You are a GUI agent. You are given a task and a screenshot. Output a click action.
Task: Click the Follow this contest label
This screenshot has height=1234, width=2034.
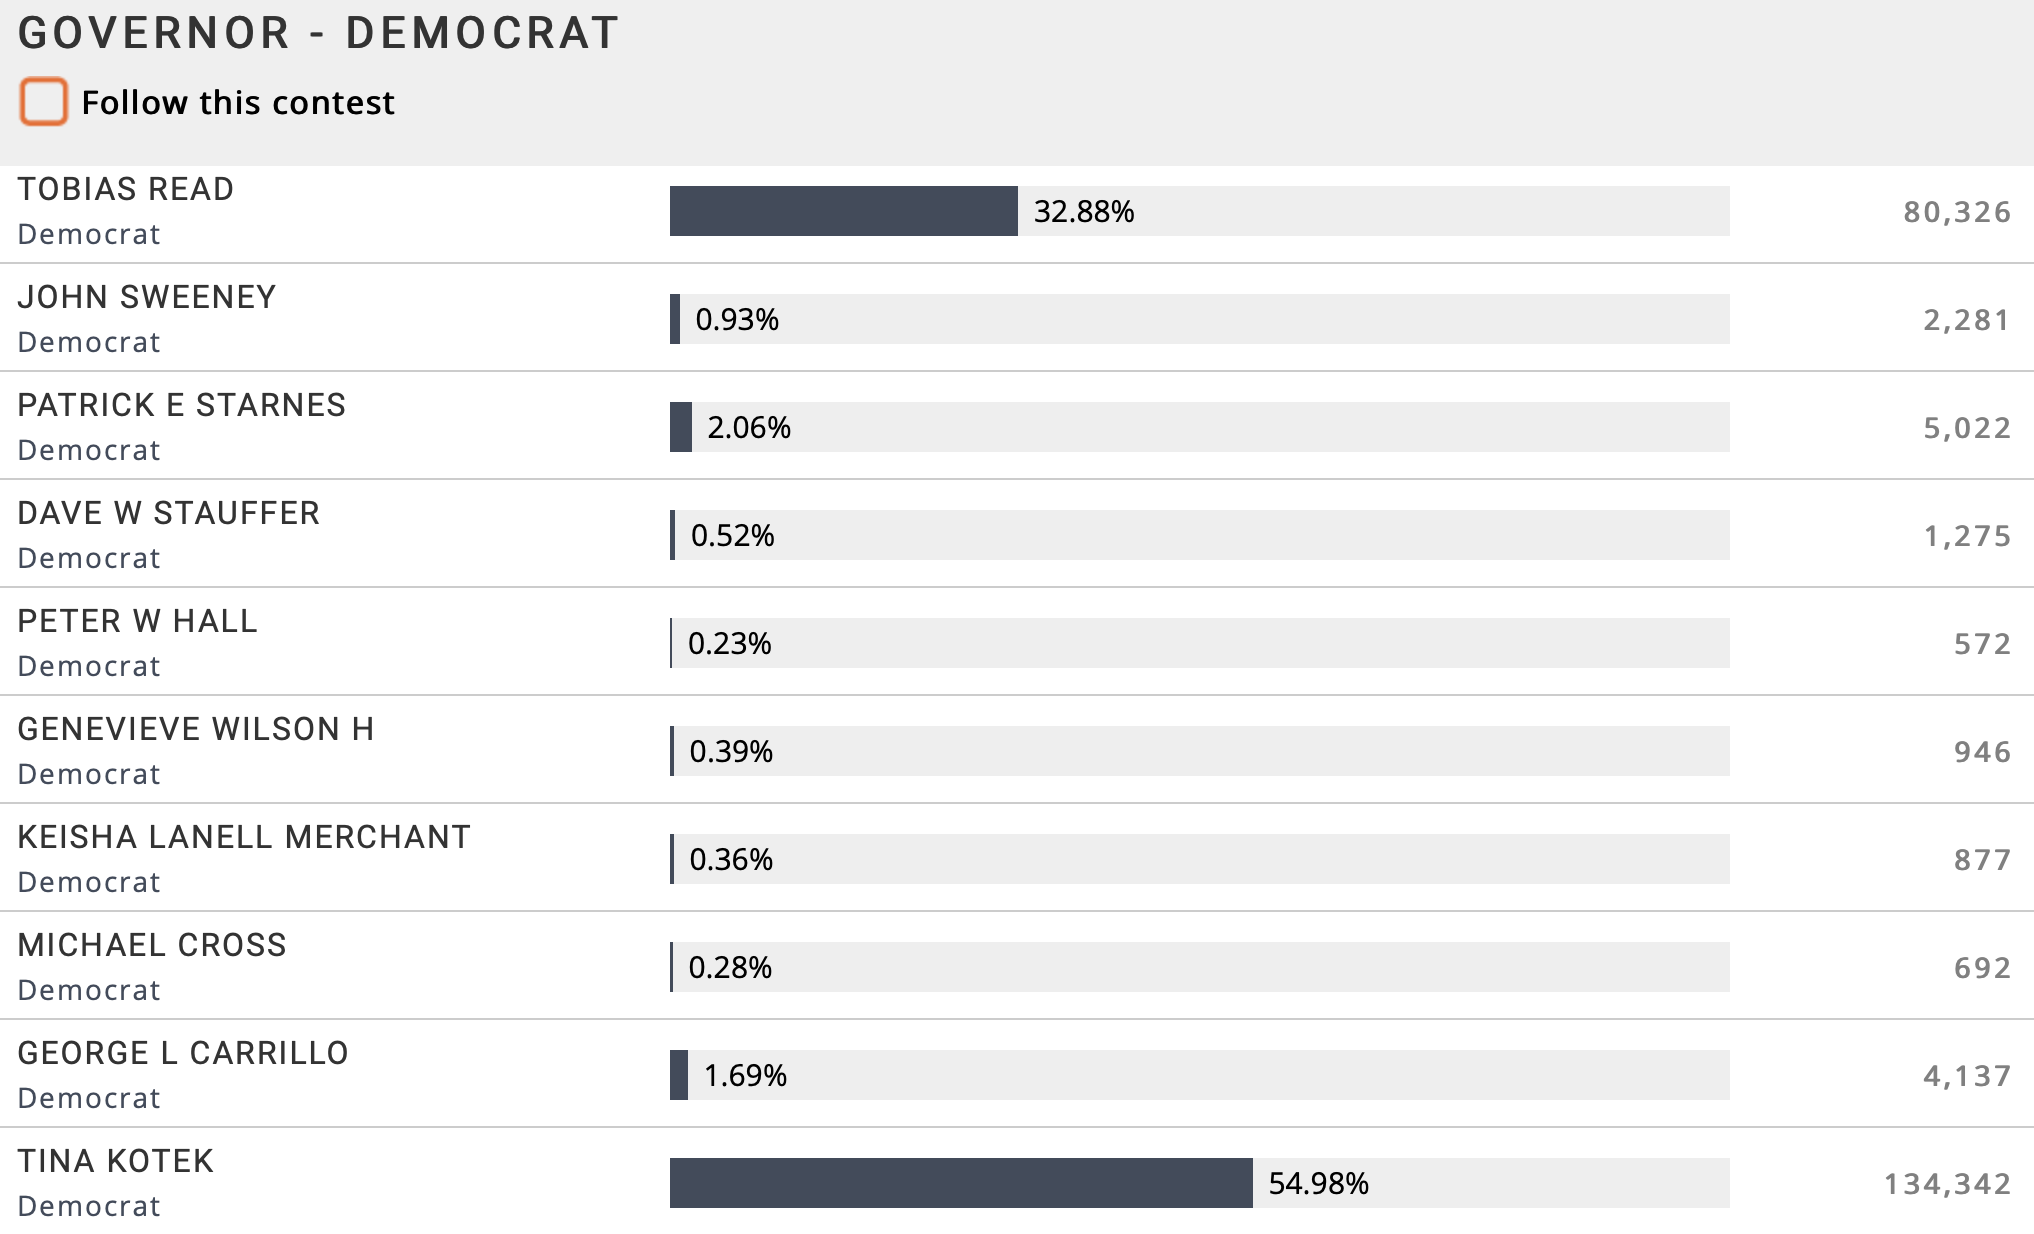[238, 103]
